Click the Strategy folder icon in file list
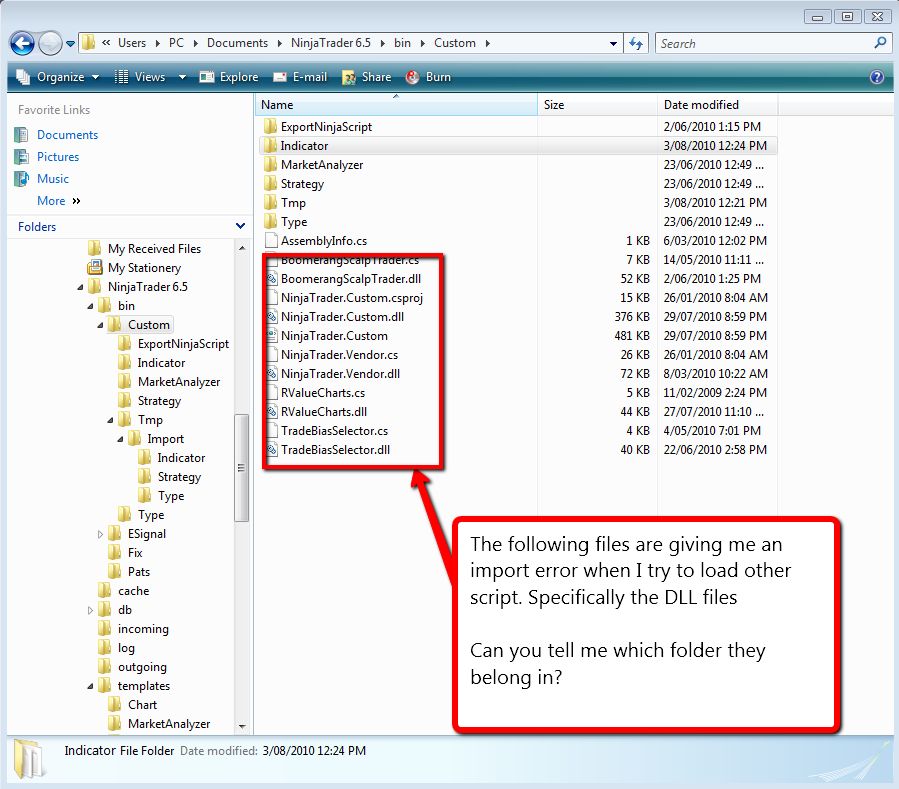The height and width of the screenshot is (789, 899). point(271,183)
